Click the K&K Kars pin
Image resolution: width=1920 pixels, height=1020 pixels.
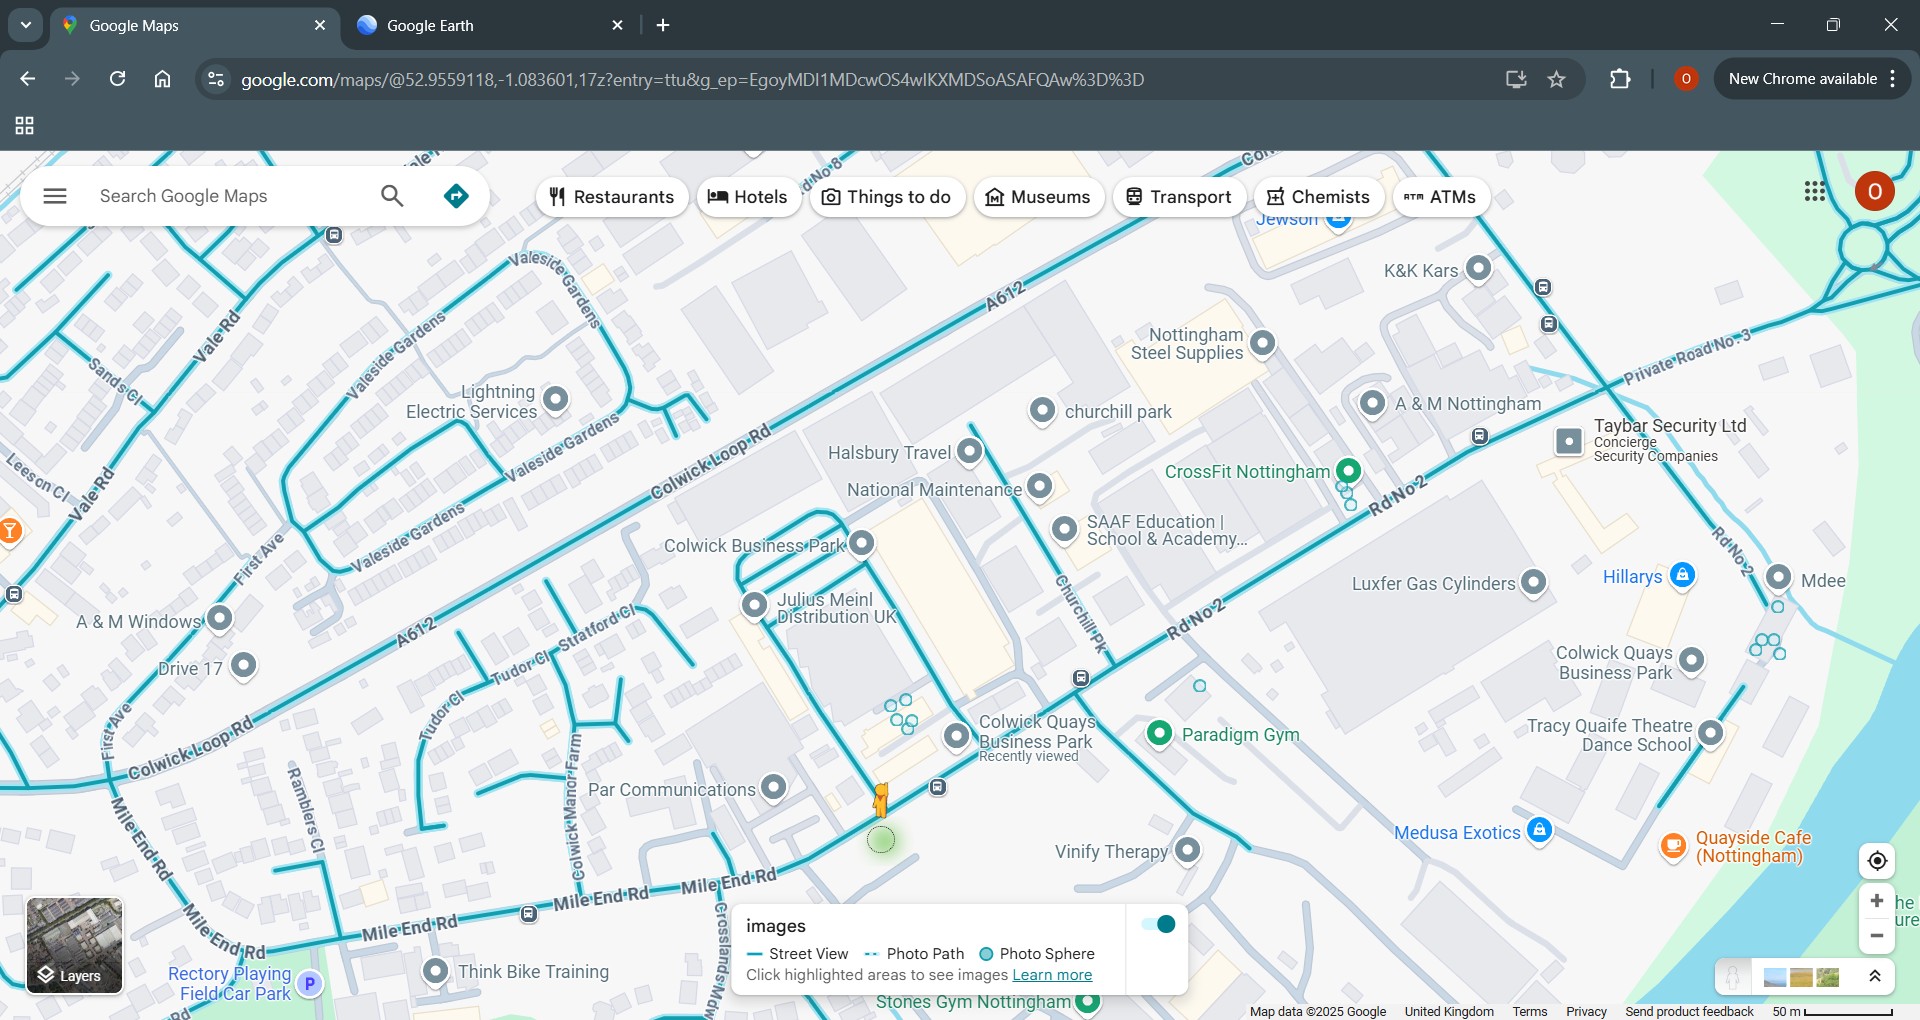click(x=1479, y=268)
